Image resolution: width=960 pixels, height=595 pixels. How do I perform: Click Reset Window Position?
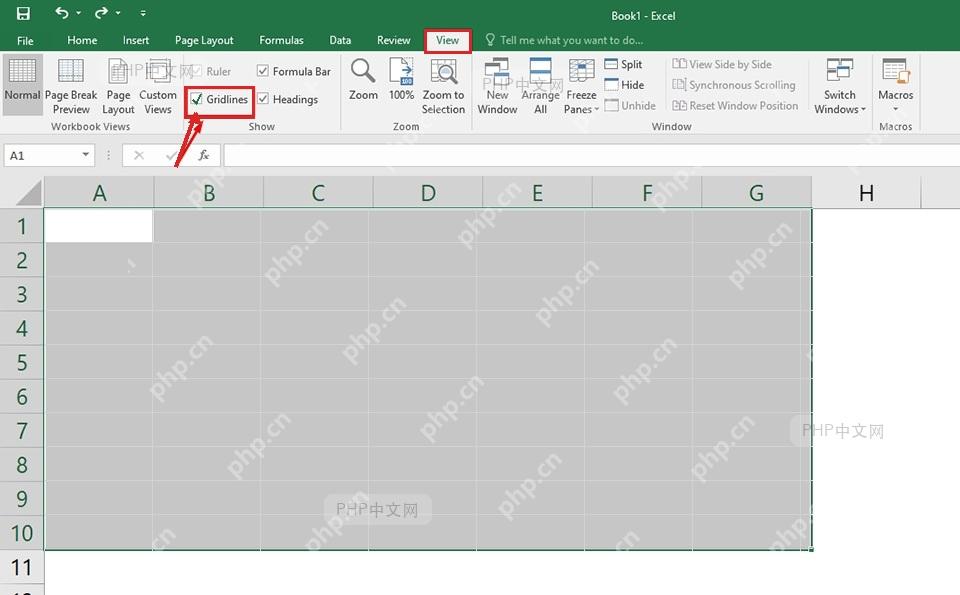pyautogui.click(x=735, y=105)
